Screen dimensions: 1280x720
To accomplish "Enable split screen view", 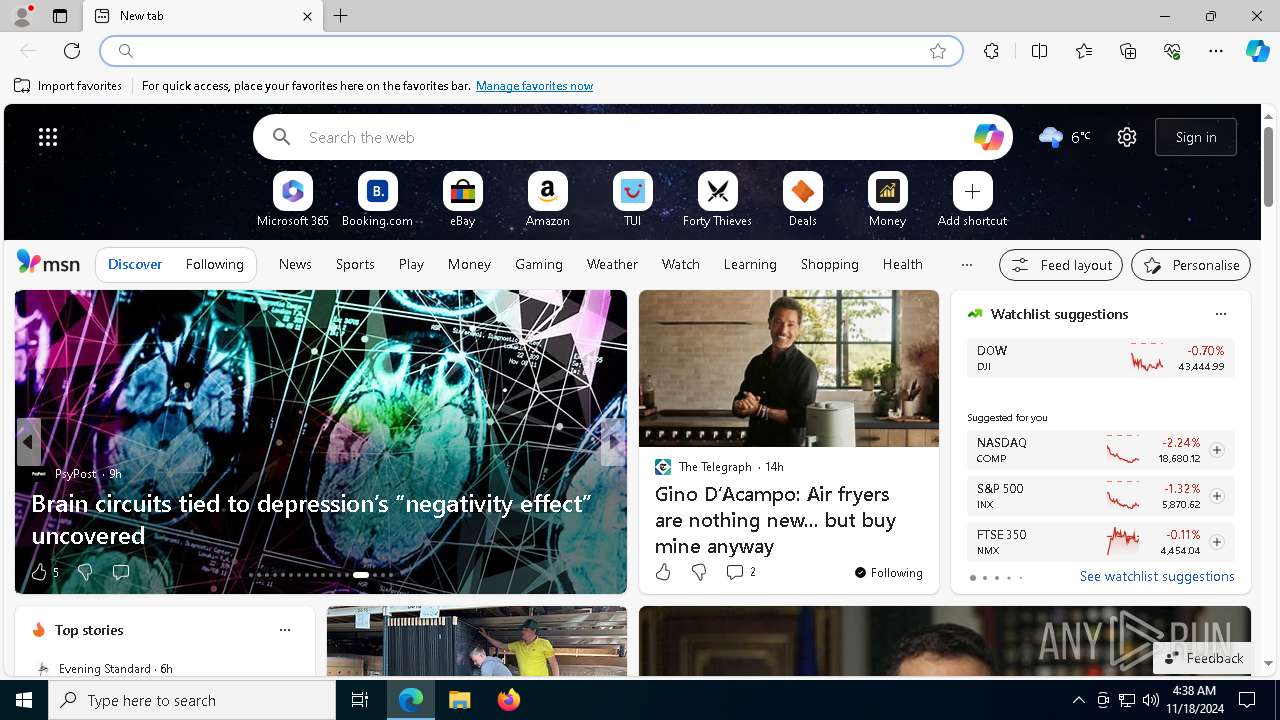I will pyautogui.click(x=1039, y=51).
